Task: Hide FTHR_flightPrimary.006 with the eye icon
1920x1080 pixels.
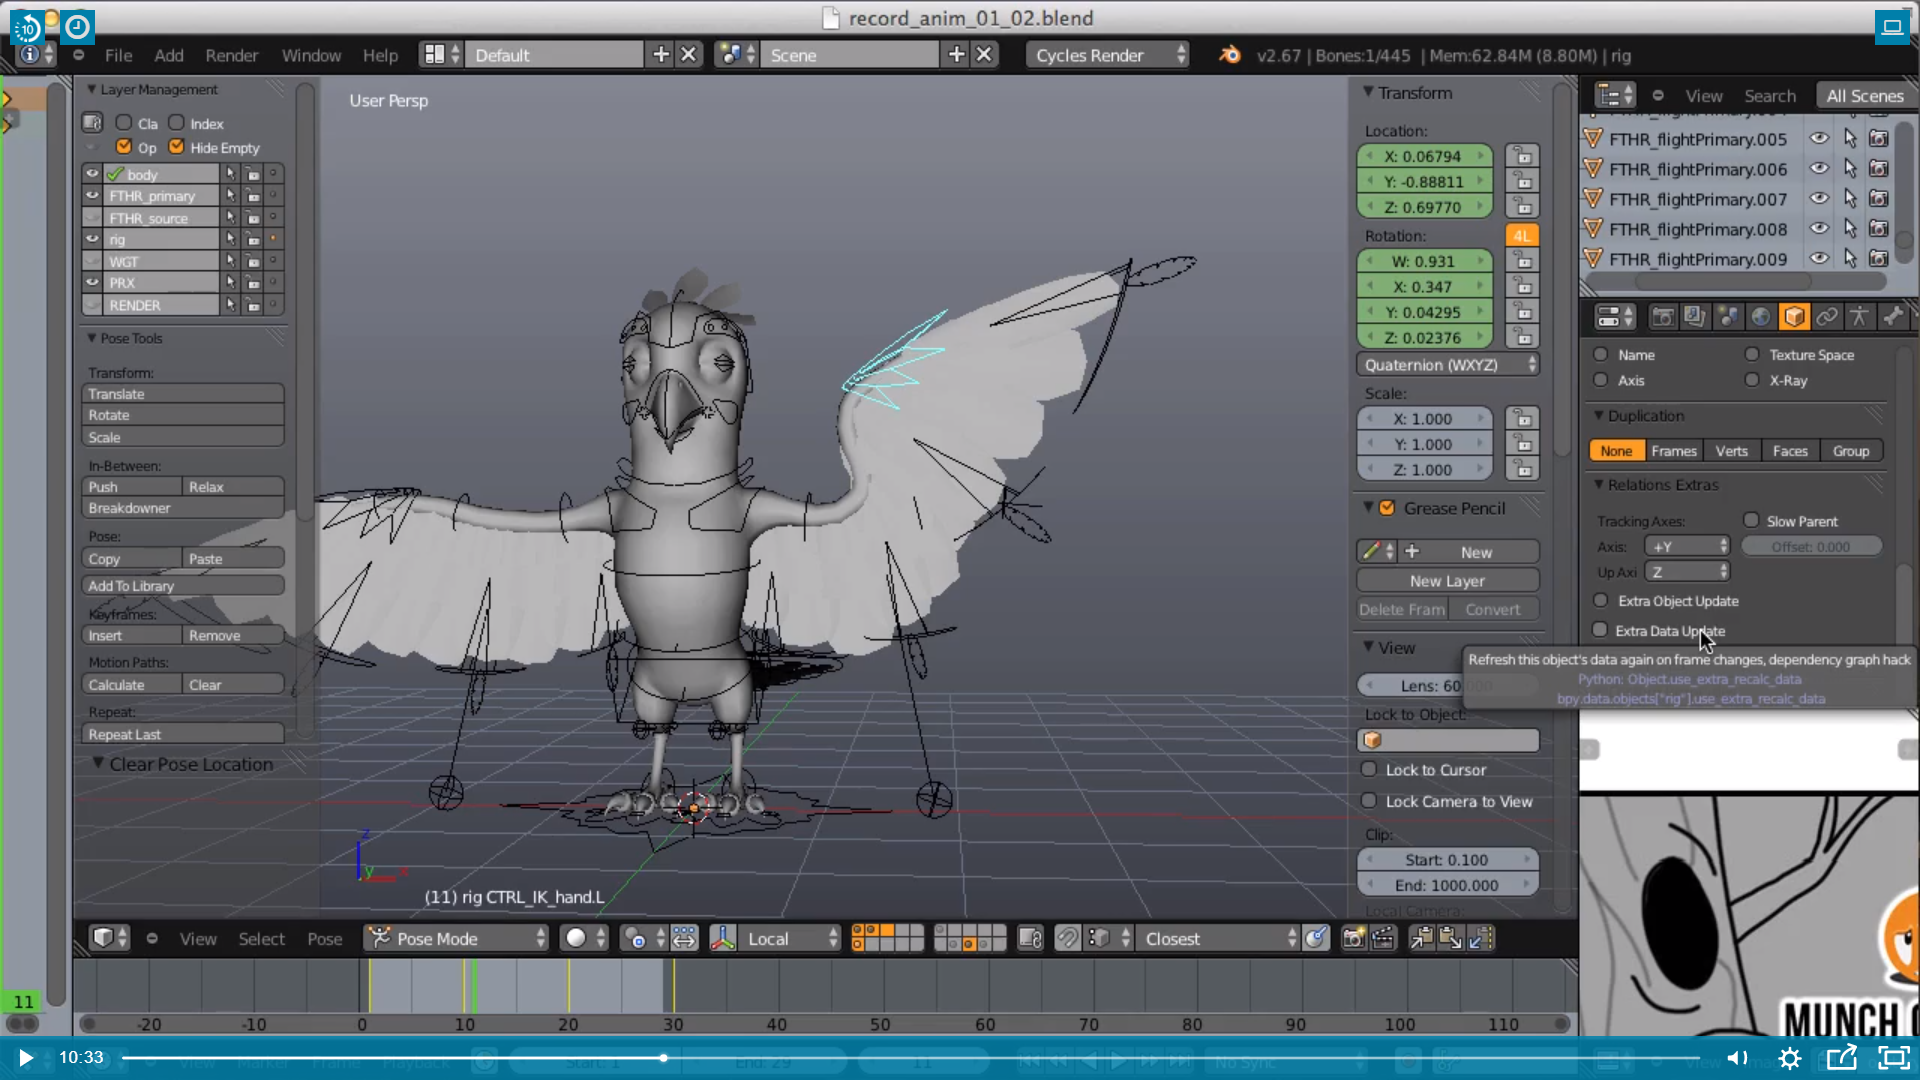Action: (1819, 169)
